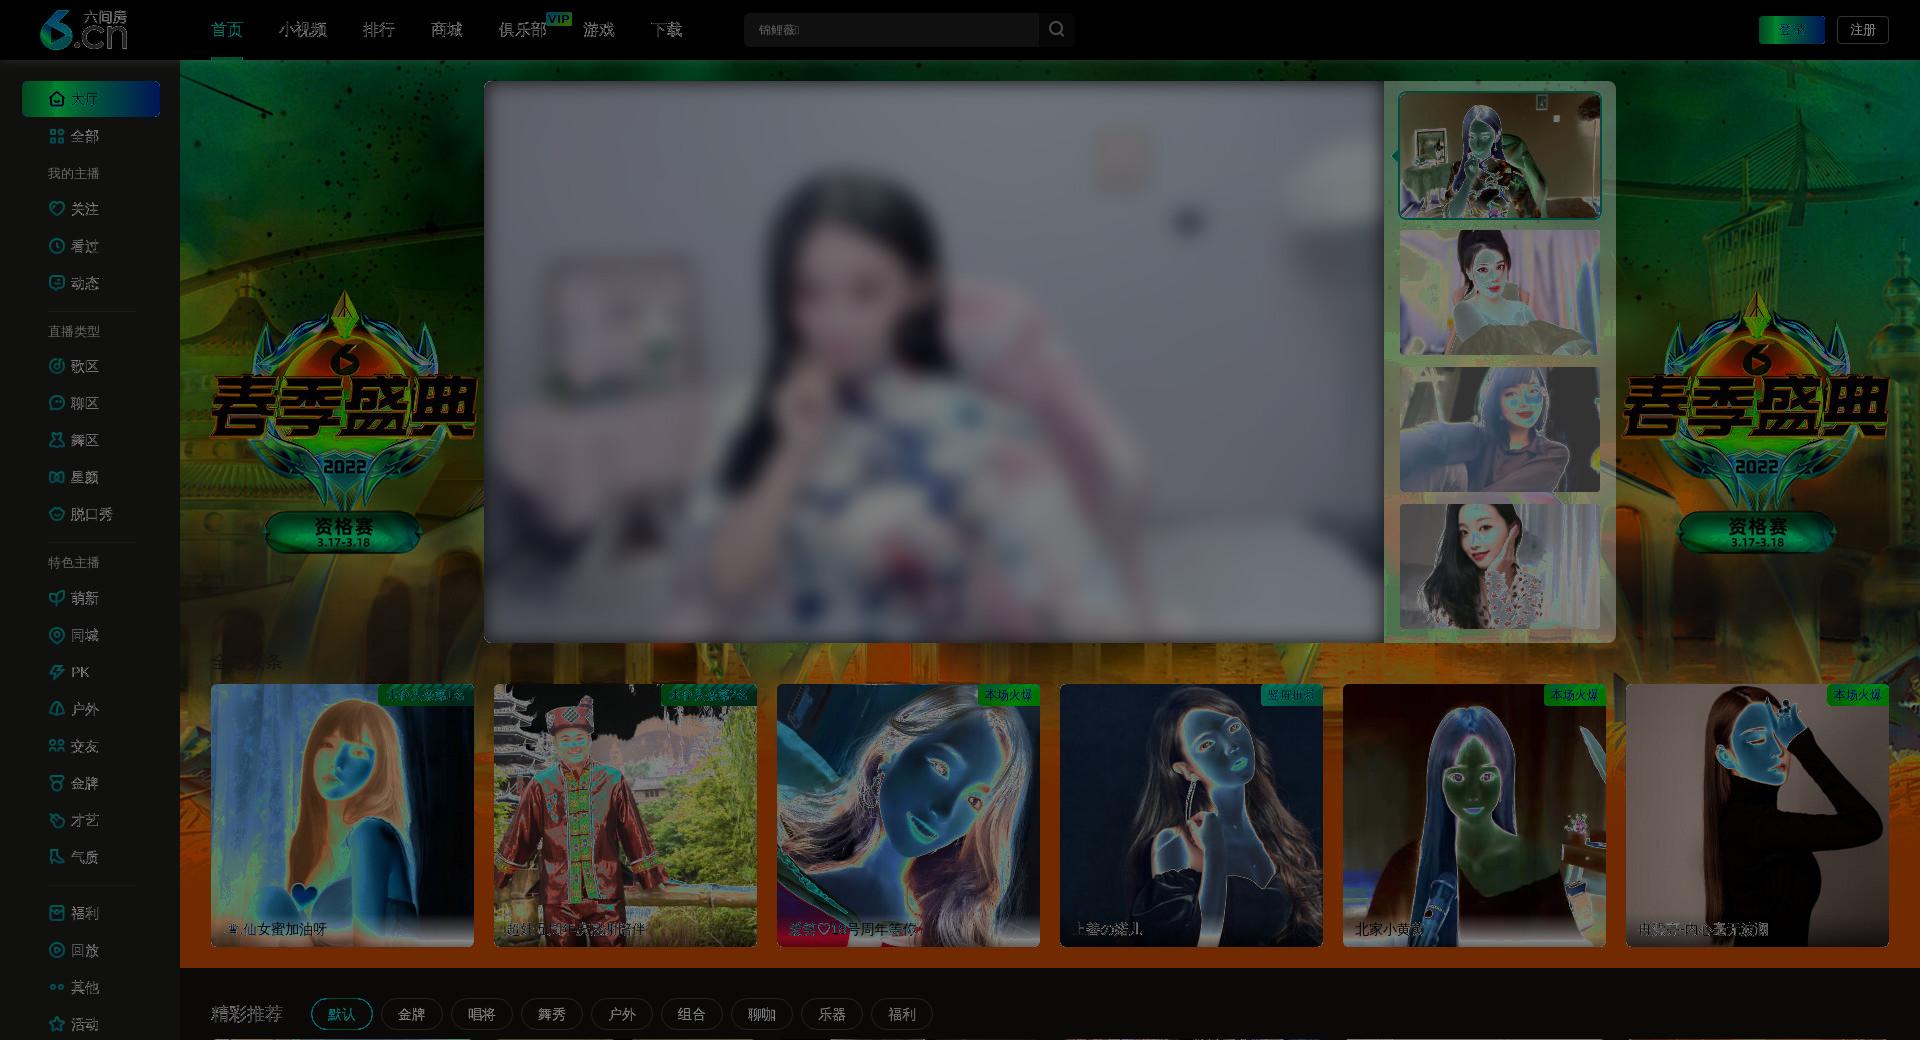
Task: Select the 组合 filter pill
Action: click(x=692, y=1014)
